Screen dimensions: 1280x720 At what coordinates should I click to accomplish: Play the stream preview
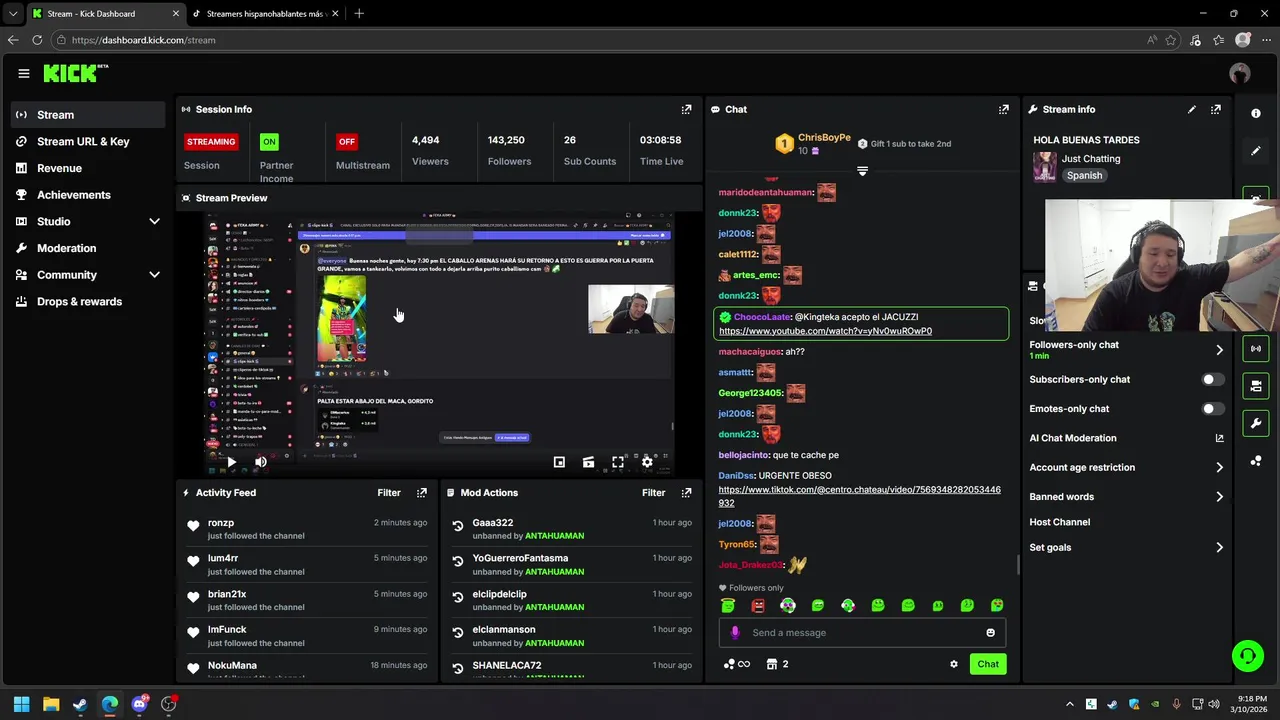coord(231,462)
